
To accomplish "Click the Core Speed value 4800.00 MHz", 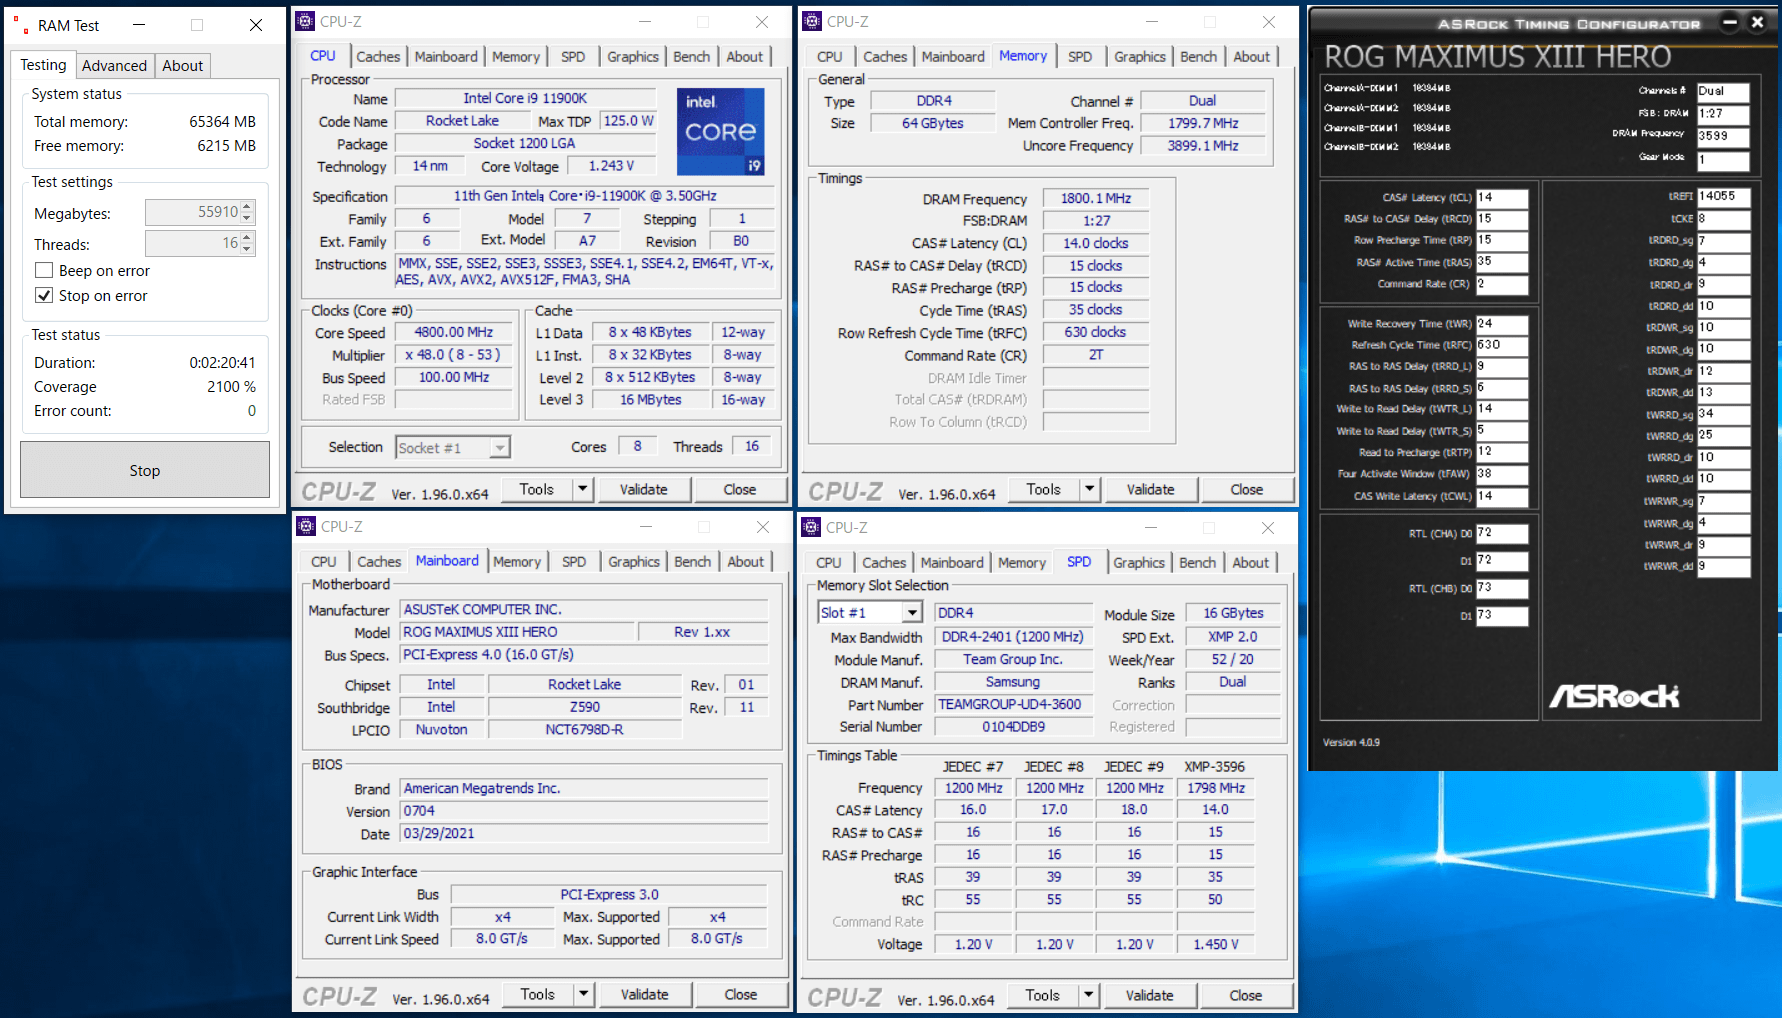I will 454,332.
